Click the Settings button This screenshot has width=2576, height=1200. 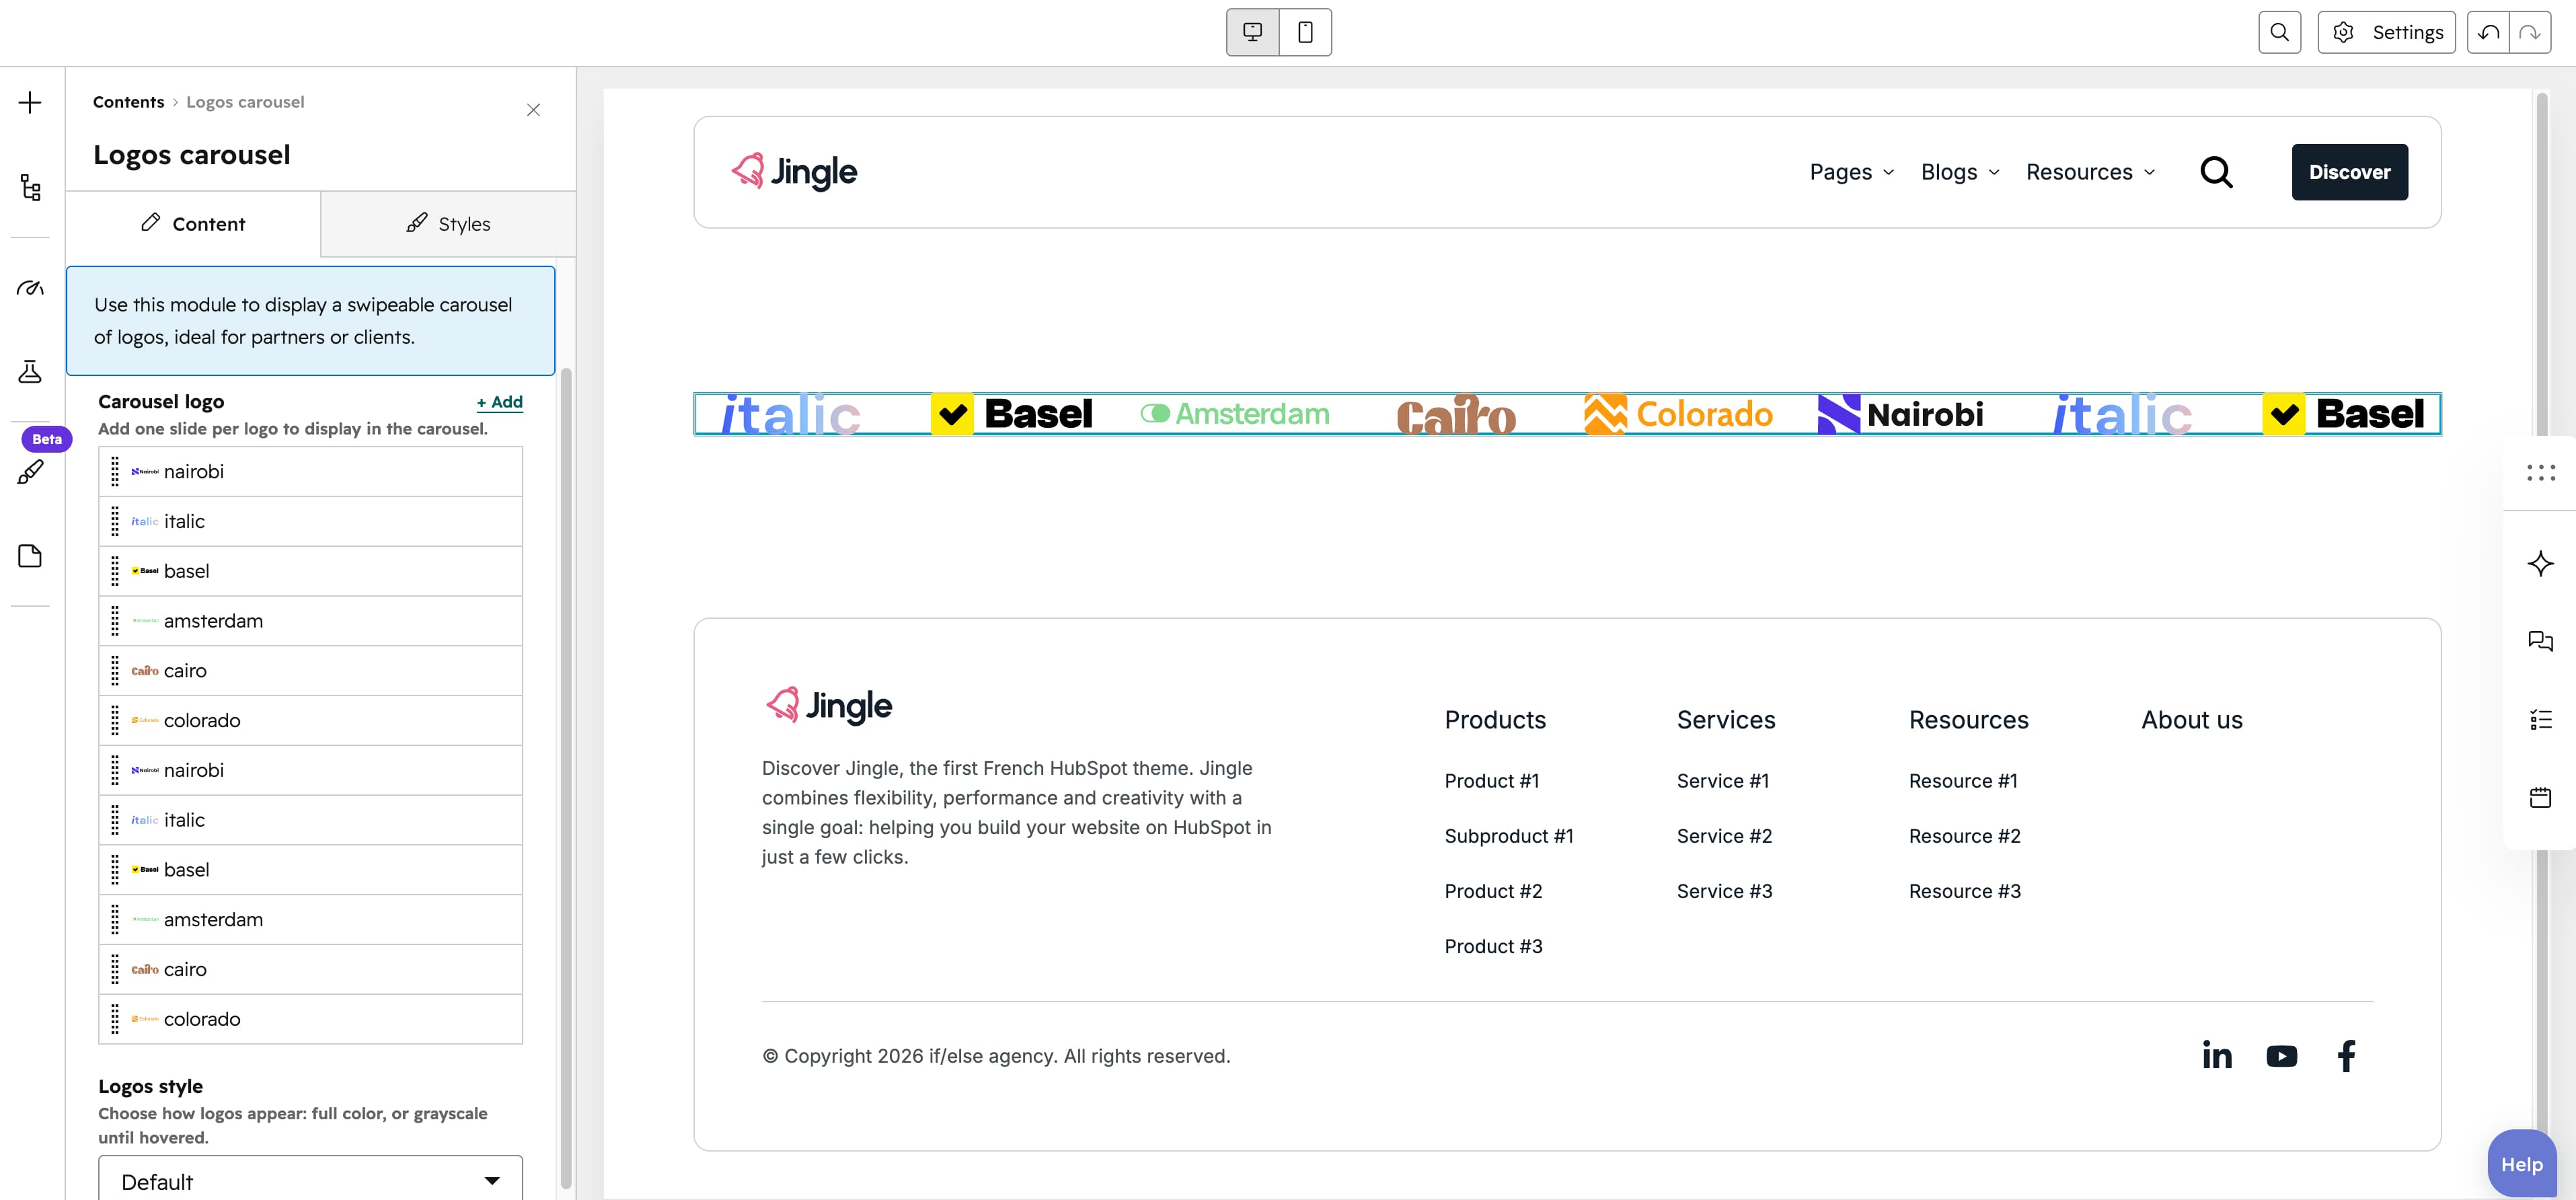click(x=2386, y=32)
